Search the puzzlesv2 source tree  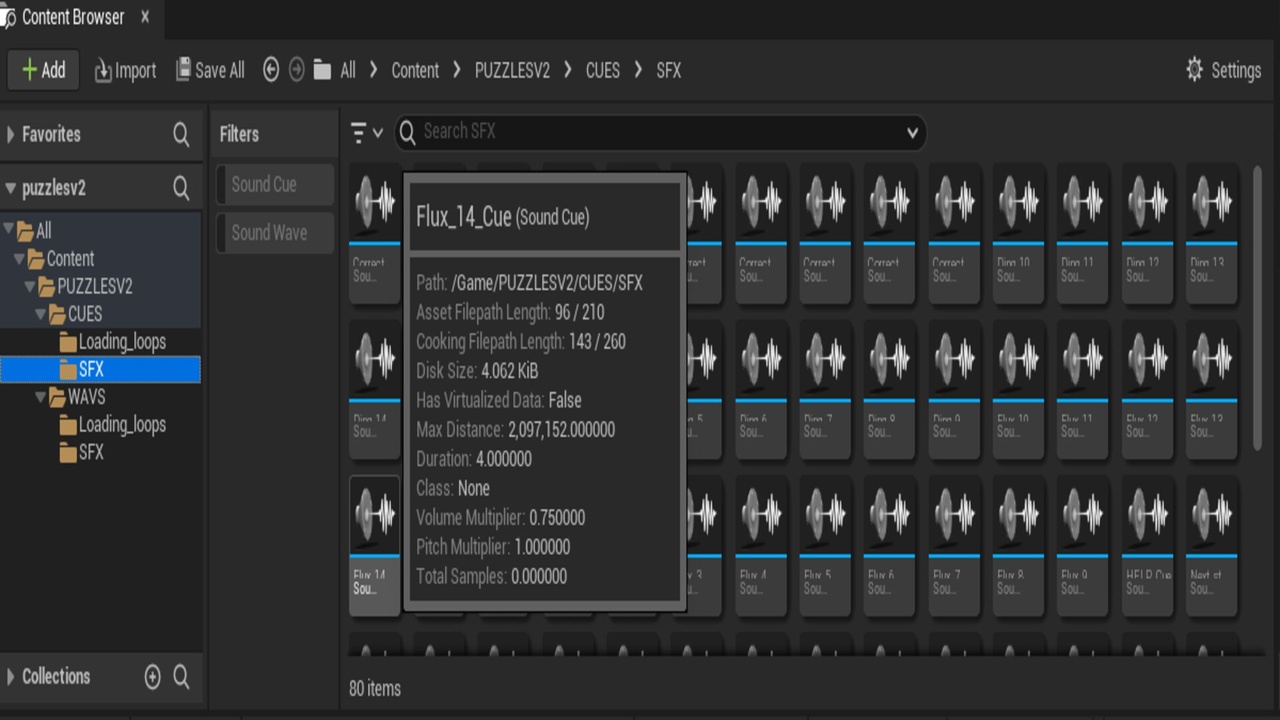[x=181, y=188]
